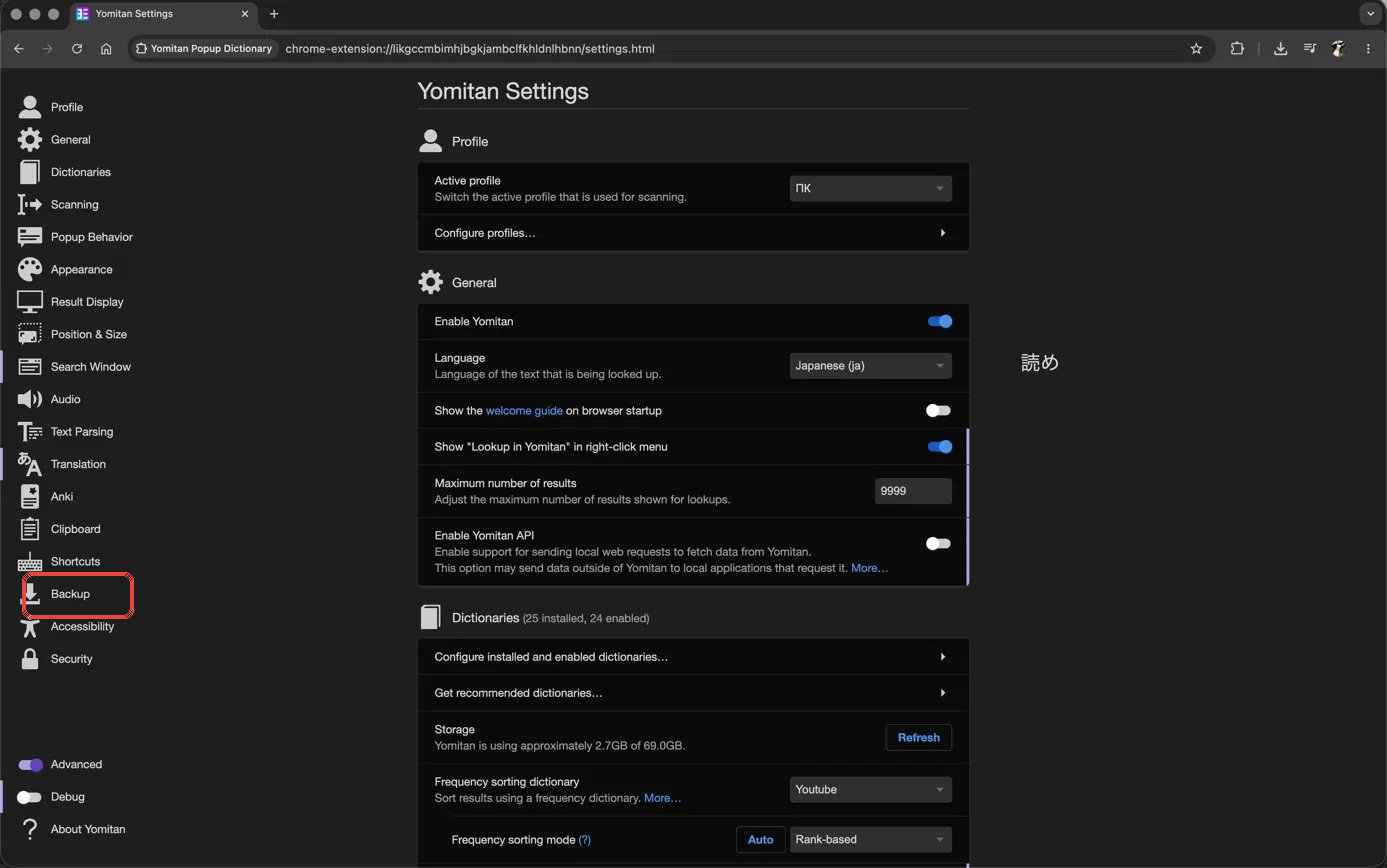
Task: Toggle Enable Yomitan switch
Action: coord(939,321)
